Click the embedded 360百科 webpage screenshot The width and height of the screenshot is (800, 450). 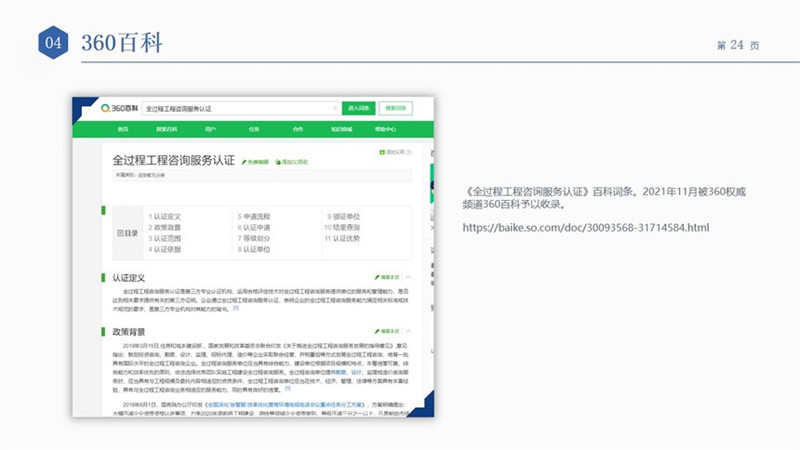[x=253, y=257]
